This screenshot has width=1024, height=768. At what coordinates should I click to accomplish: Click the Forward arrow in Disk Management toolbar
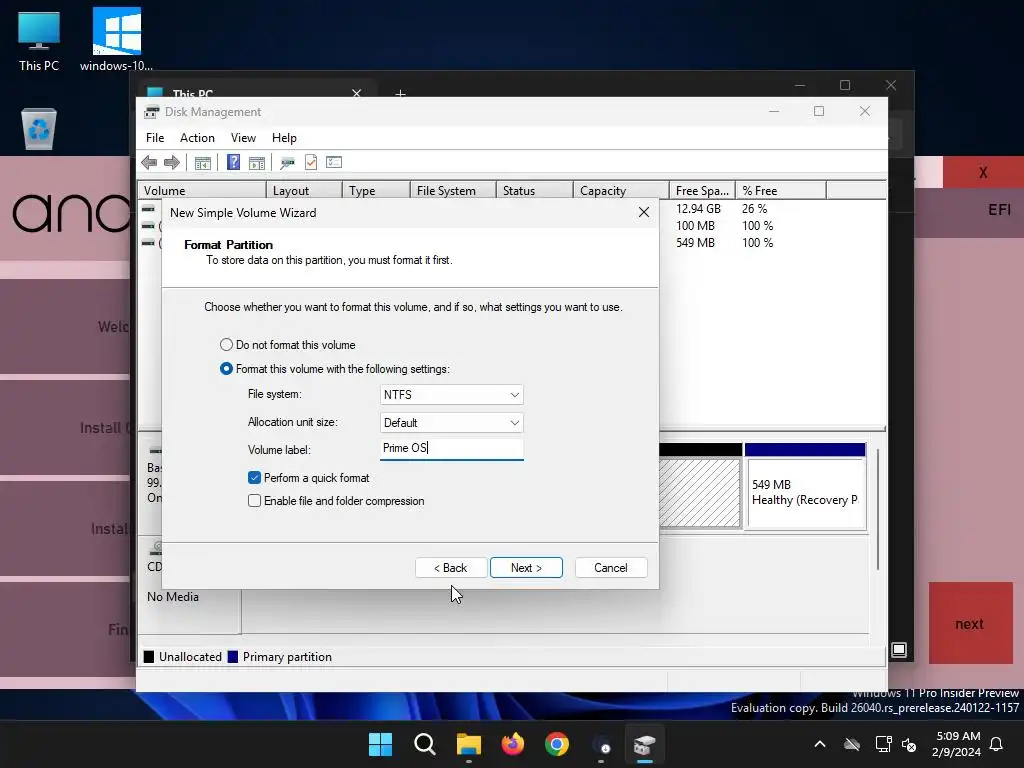click(x=172, y=163)
